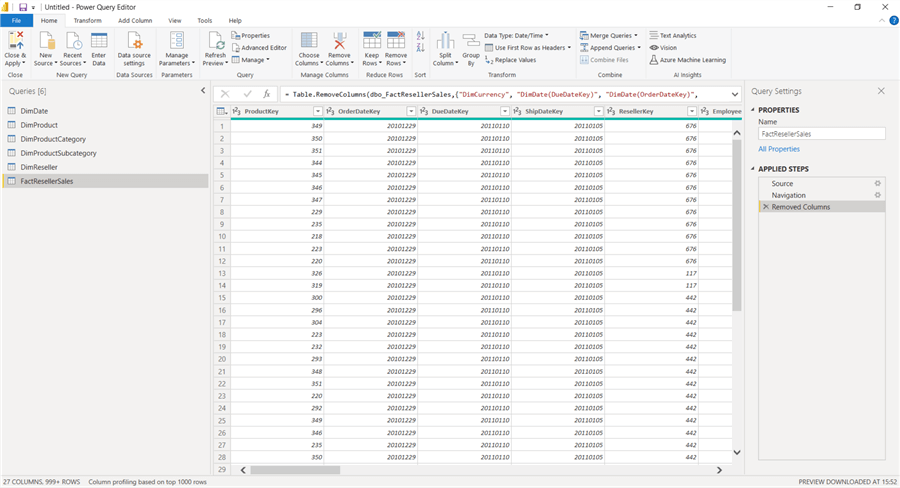Sort ascending using the A-Z icon
The height and width of the screenshot is (488, 900).
point(420,36)
